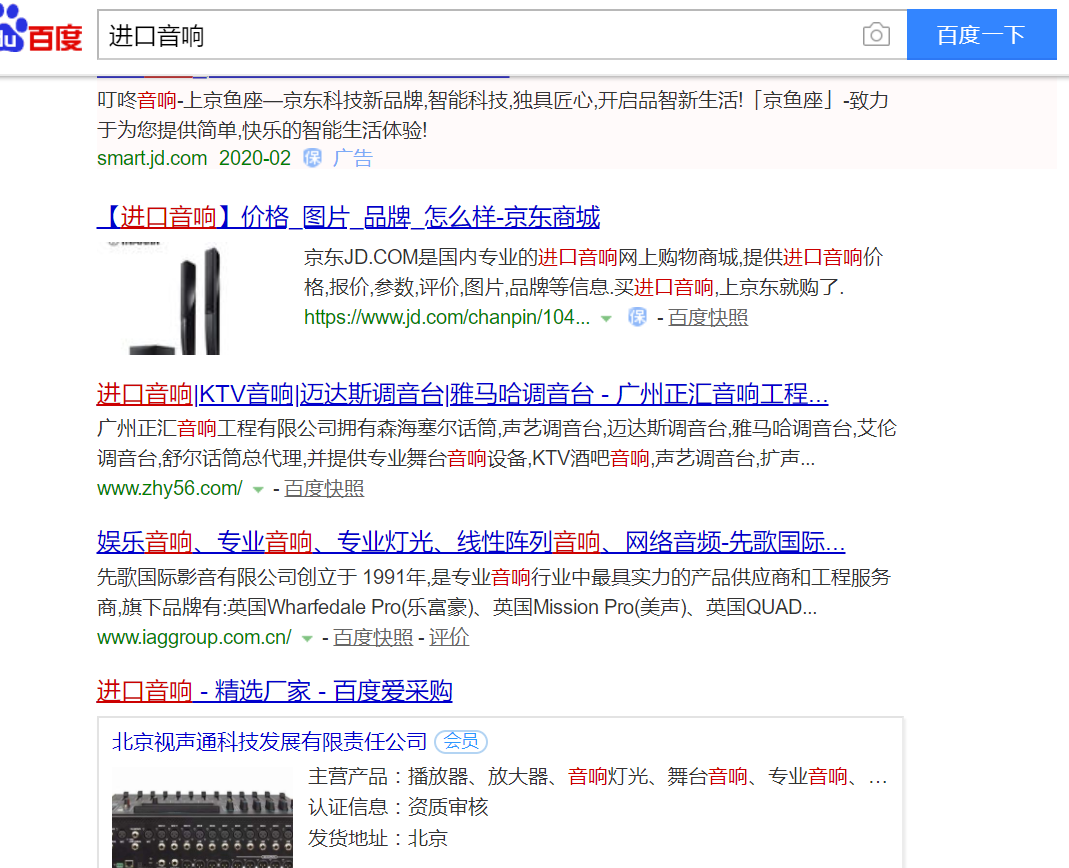The height and width of the screenshot is (868, 1069).
Task: Click 评价 link for the iaggroup result
Action: 449,637
